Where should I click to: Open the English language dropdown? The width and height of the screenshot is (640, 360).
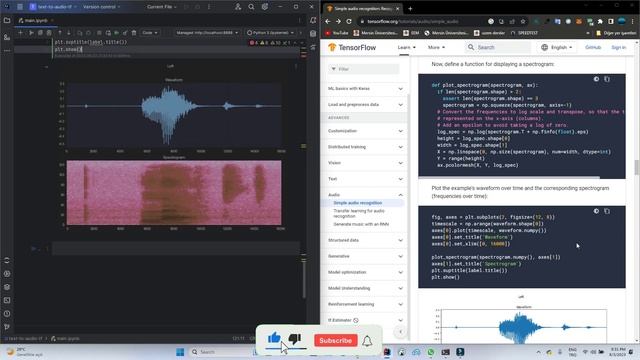coord(557,47)
